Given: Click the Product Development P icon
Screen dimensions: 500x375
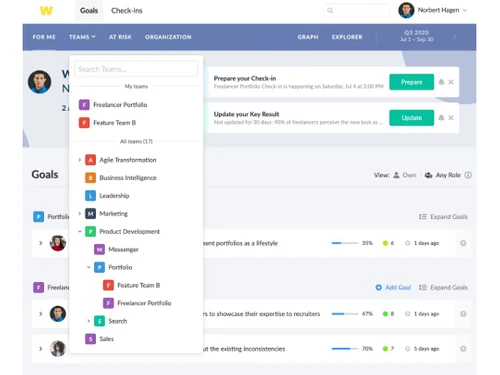Looking at the screenshot, I should pos(90,231).
